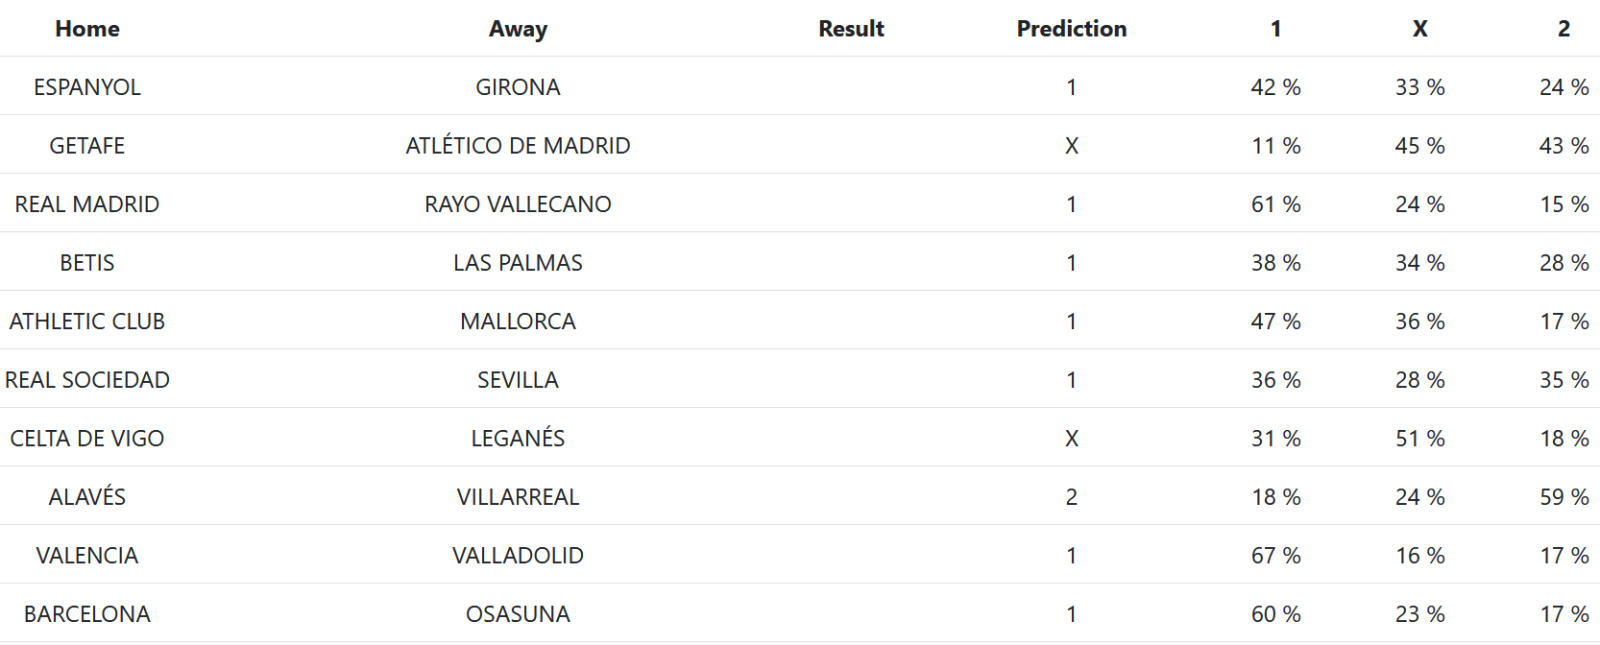Click the VALENCIA home team cell
Screen dimensions: 1600x645
coord(87,555)
